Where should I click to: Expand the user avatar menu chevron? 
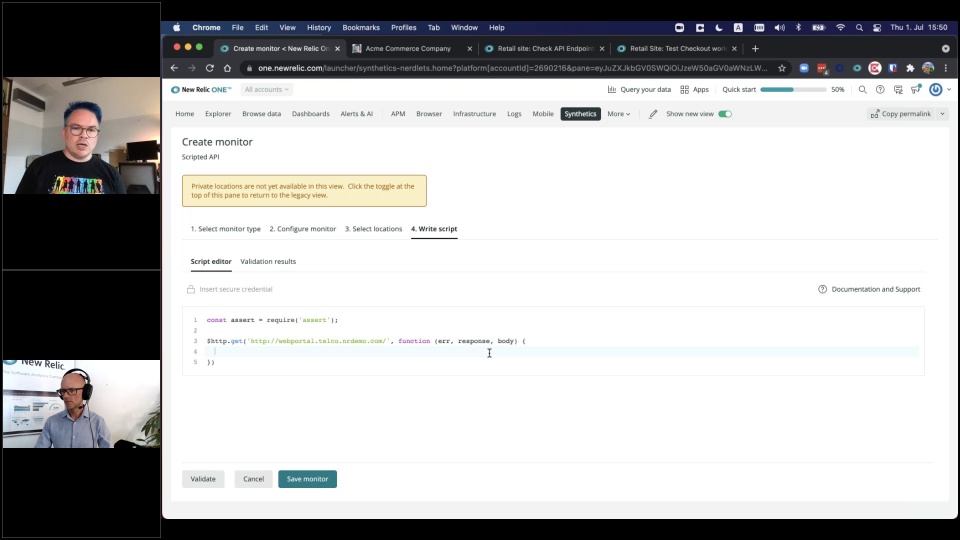pyautogui.click(x=949, y=89)
